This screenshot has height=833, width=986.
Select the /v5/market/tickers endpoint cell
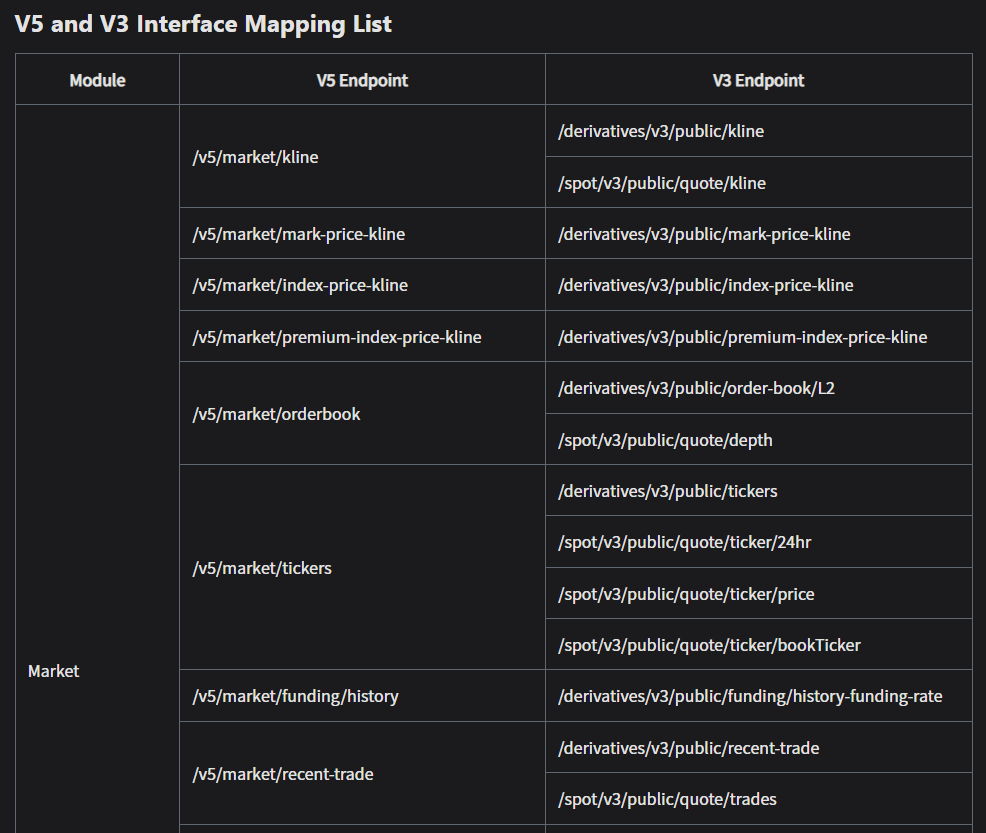pos(262,568)
